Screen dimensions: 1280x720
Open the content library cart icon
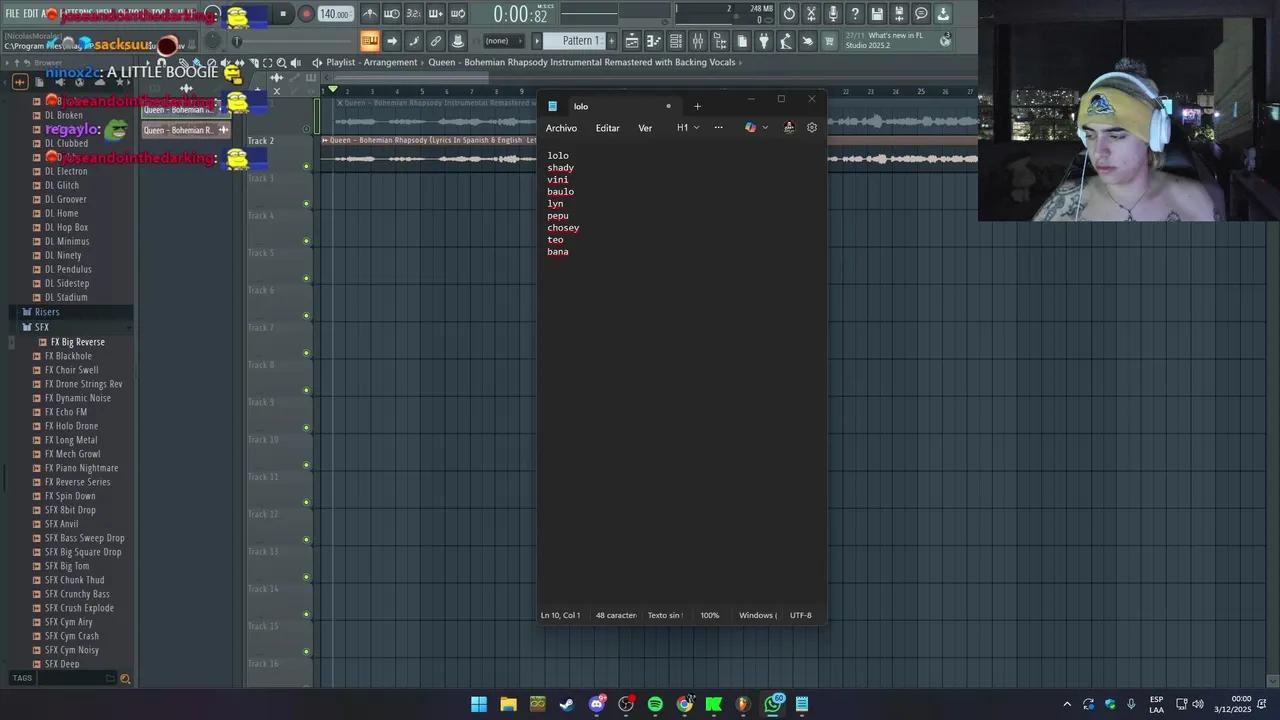tap(829, 41)
